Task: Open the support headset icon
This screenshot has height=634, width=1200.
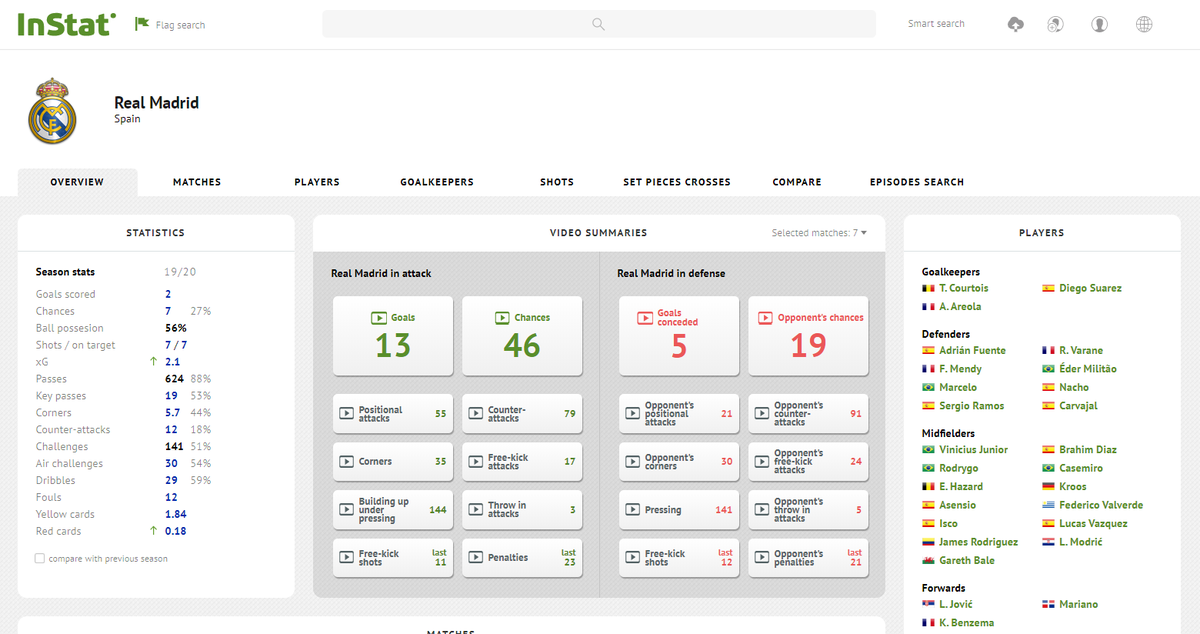Action: point(1055,24)
